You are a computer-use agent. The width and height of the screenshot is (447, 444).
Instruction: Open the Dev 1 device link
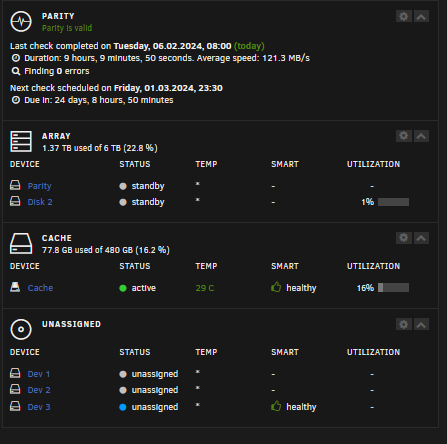click(x=39, y=374)
